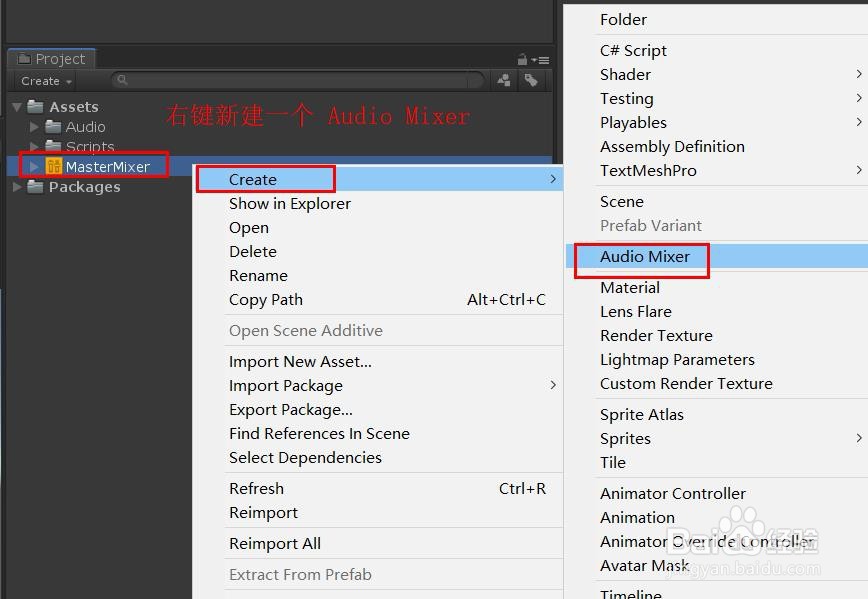Expand the Testing submenu arrow
The height and width of the screenshot is (599, 868).
coord(859,98)
